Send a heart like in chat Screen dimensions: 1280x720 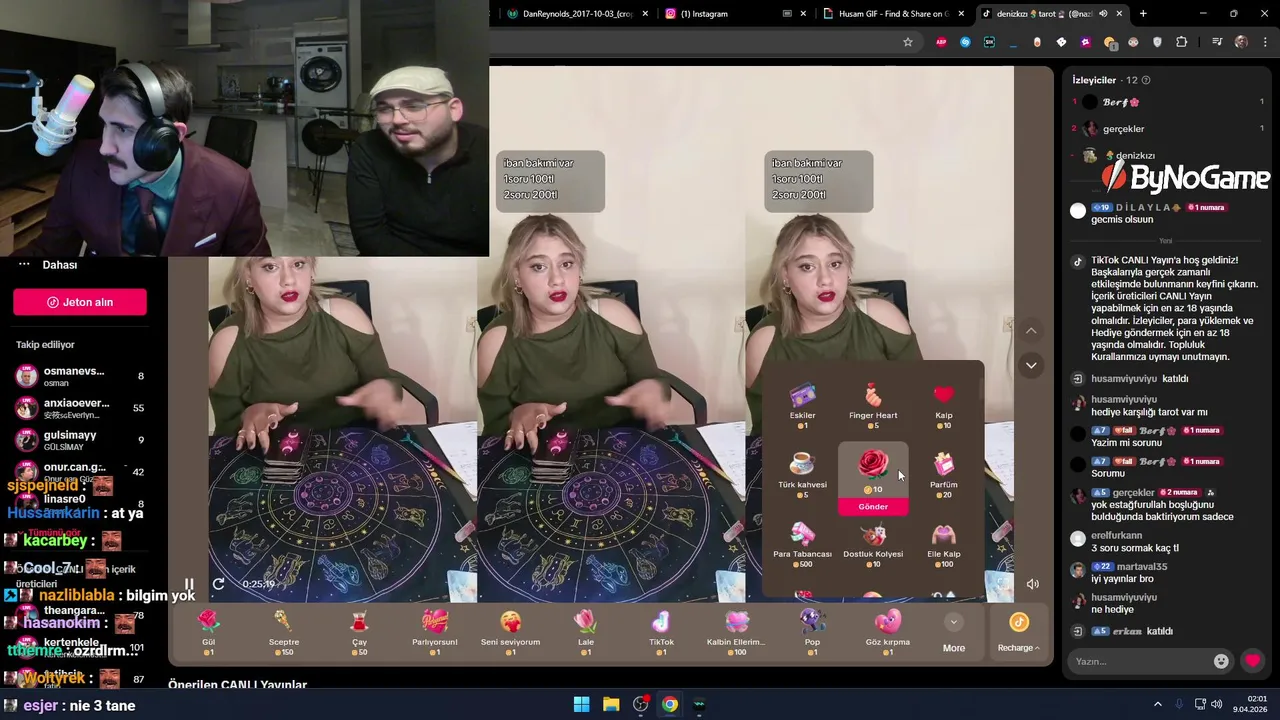coord(1252,661)
